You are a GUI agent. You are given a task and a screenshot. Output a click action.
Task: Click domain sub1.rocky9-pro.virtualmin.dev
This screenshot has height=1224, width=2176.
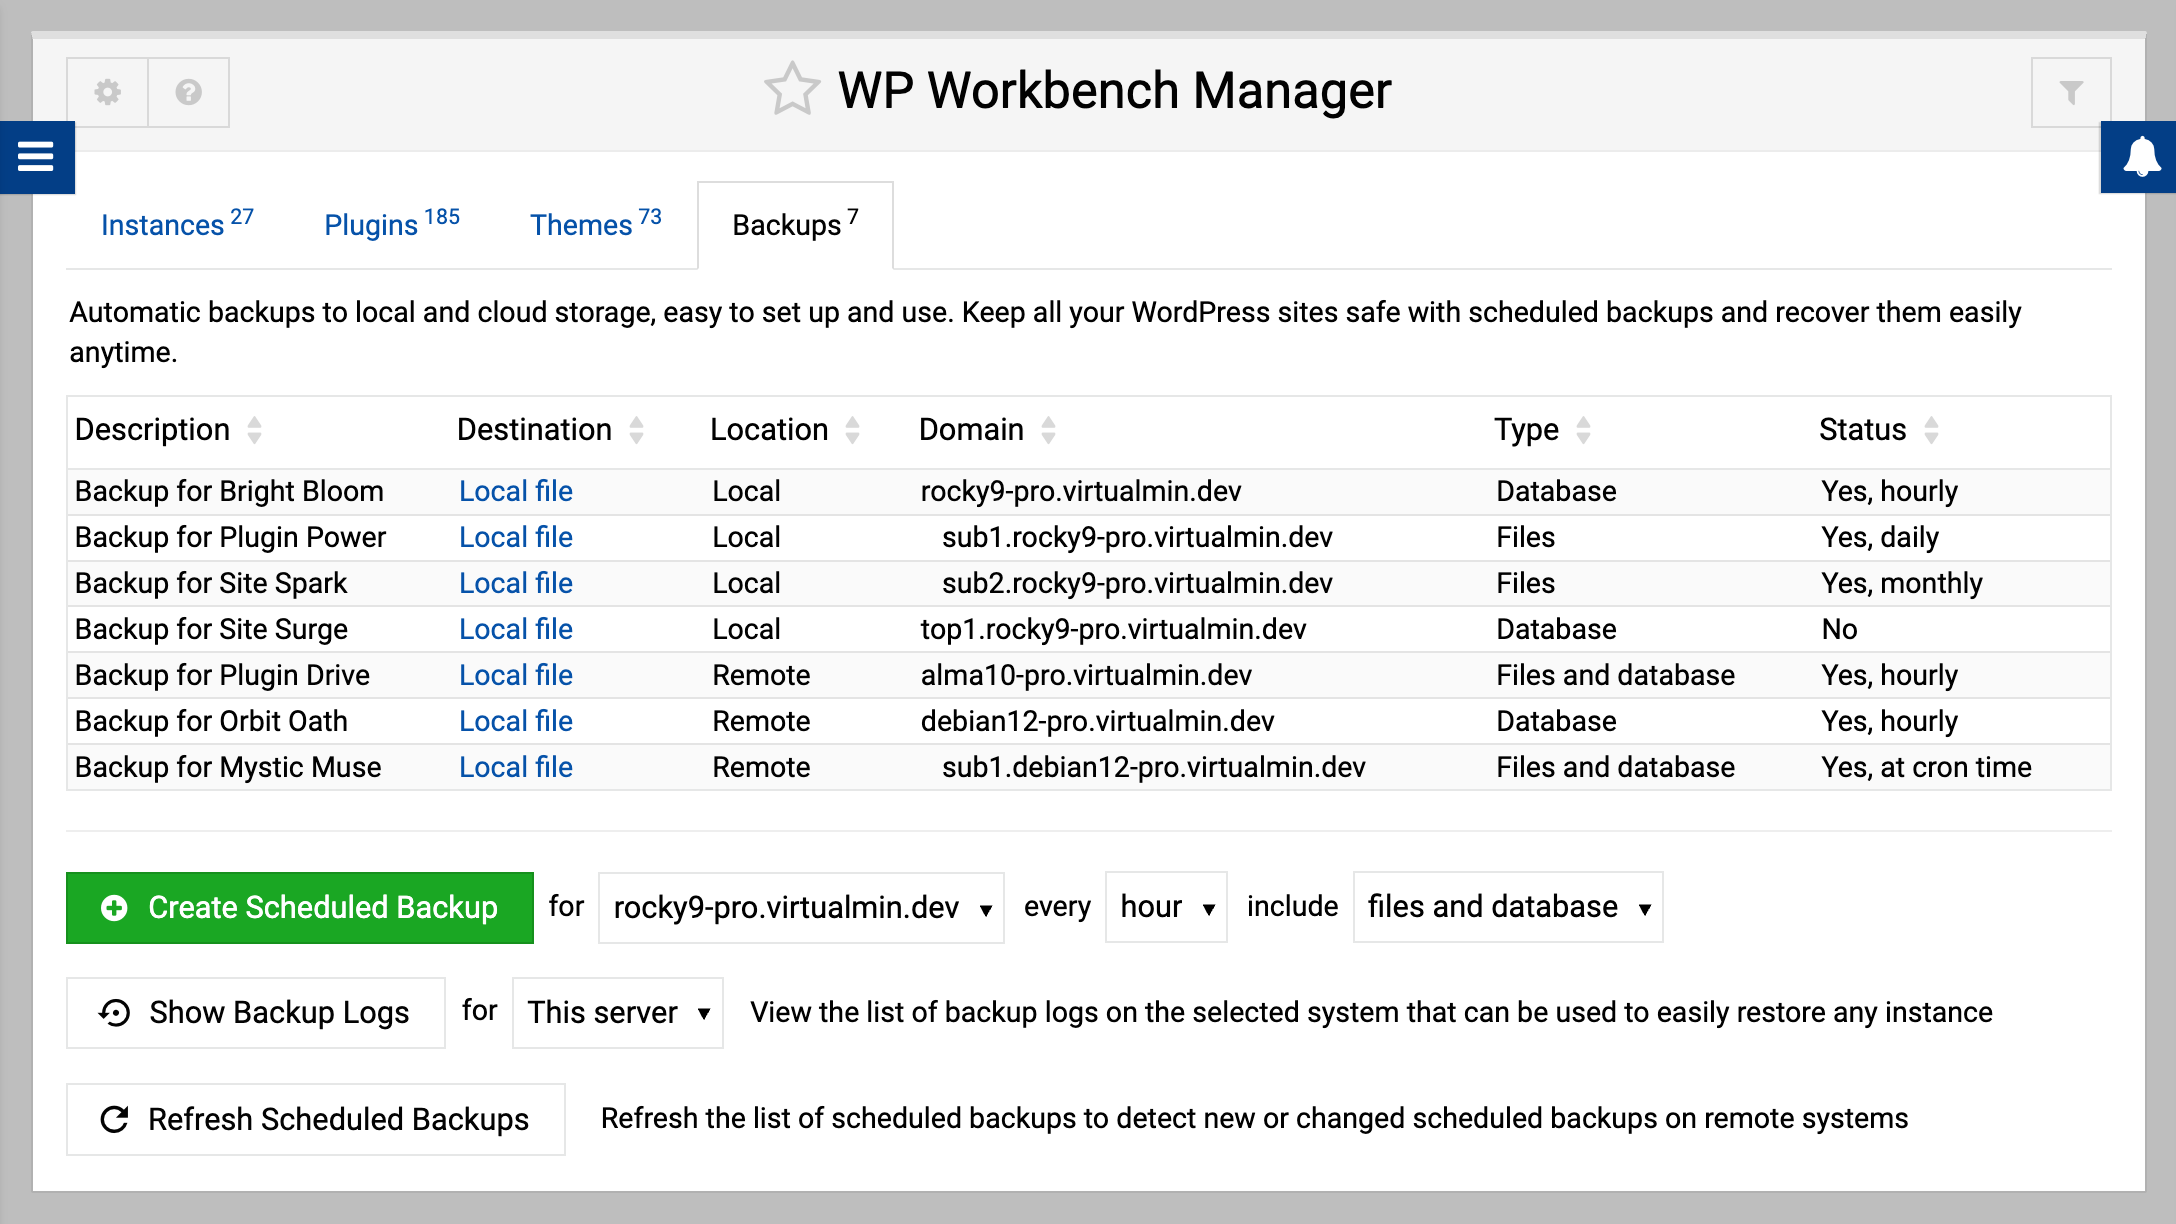click(x=1137, y=537)
